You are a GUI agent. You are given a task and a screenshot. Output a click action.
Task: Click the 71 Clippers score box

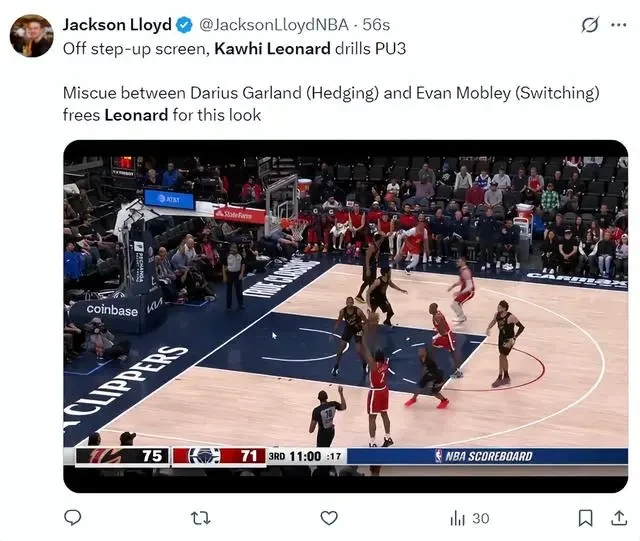[x=218, y=456]
